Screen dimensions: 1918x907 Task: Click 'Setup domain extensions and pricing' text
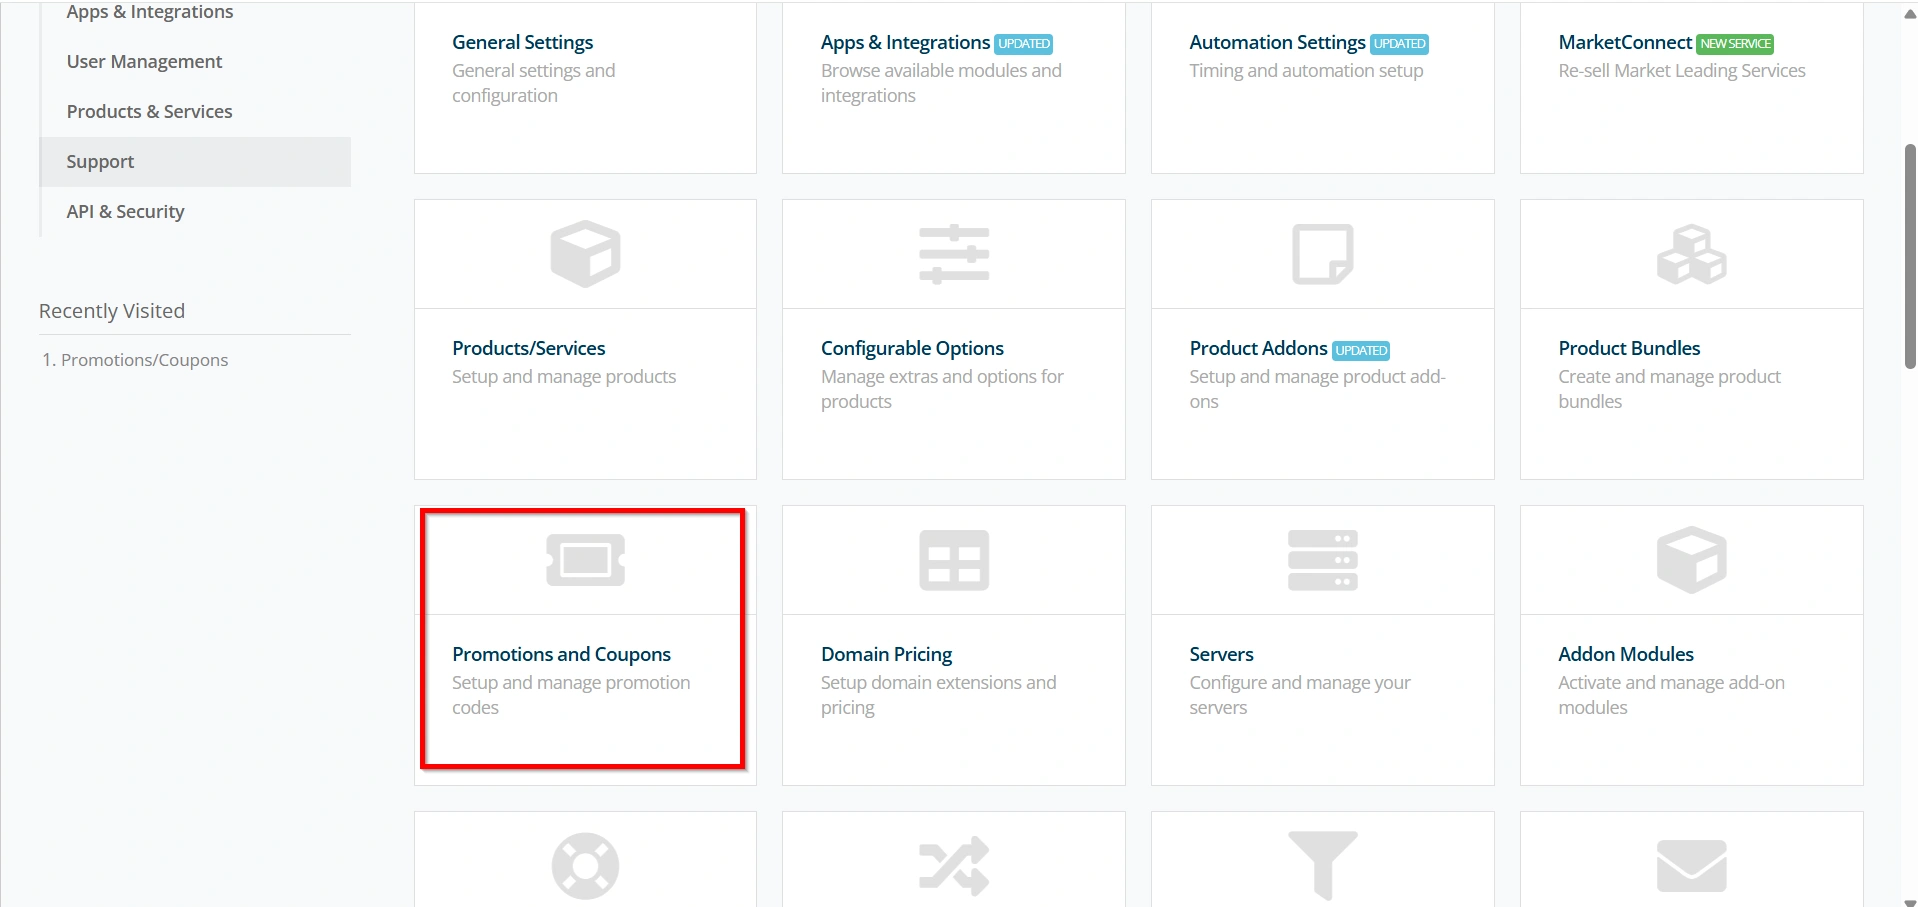click(x=938, y=695)
